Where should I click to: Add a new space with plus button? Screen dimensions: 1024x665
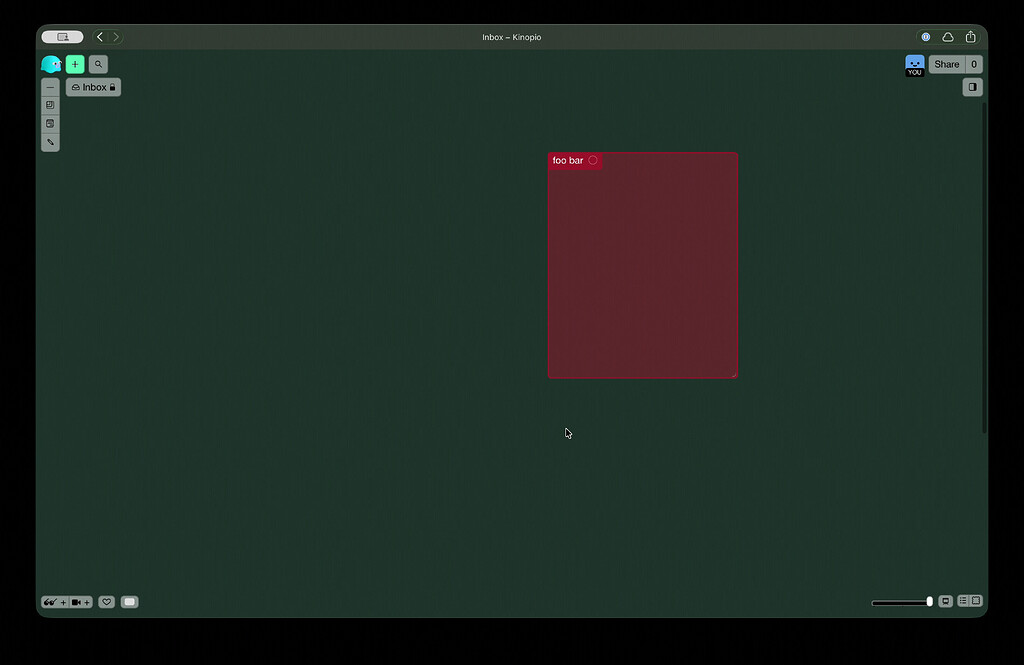coord(75,64)
